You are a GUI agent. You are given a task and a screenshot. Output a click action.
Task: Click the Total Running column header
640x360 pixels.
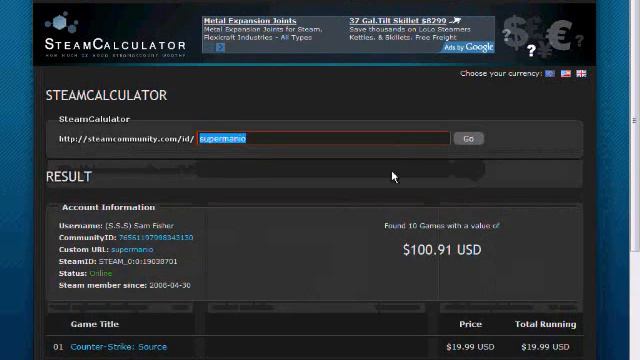click(545, 324)
